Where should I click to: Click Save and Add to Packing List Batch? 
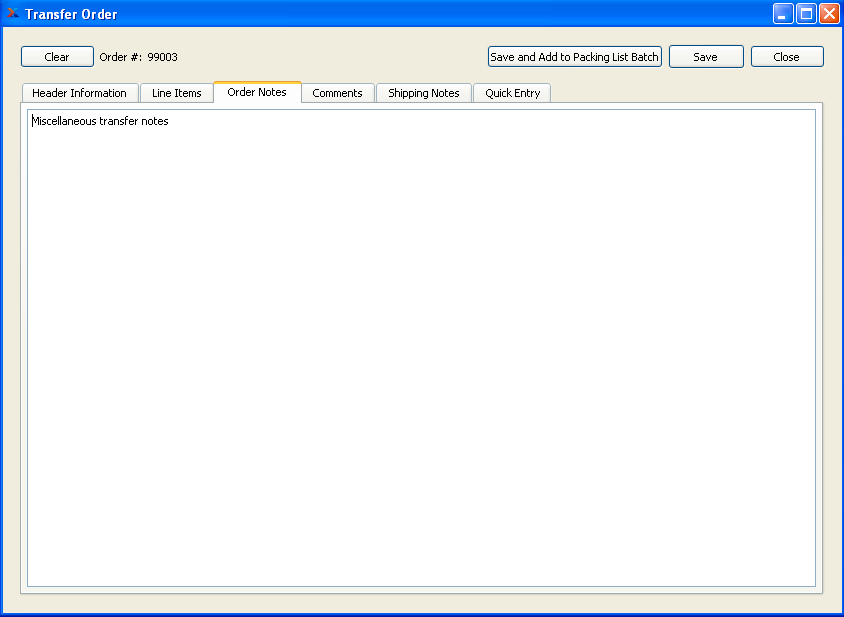574,56
